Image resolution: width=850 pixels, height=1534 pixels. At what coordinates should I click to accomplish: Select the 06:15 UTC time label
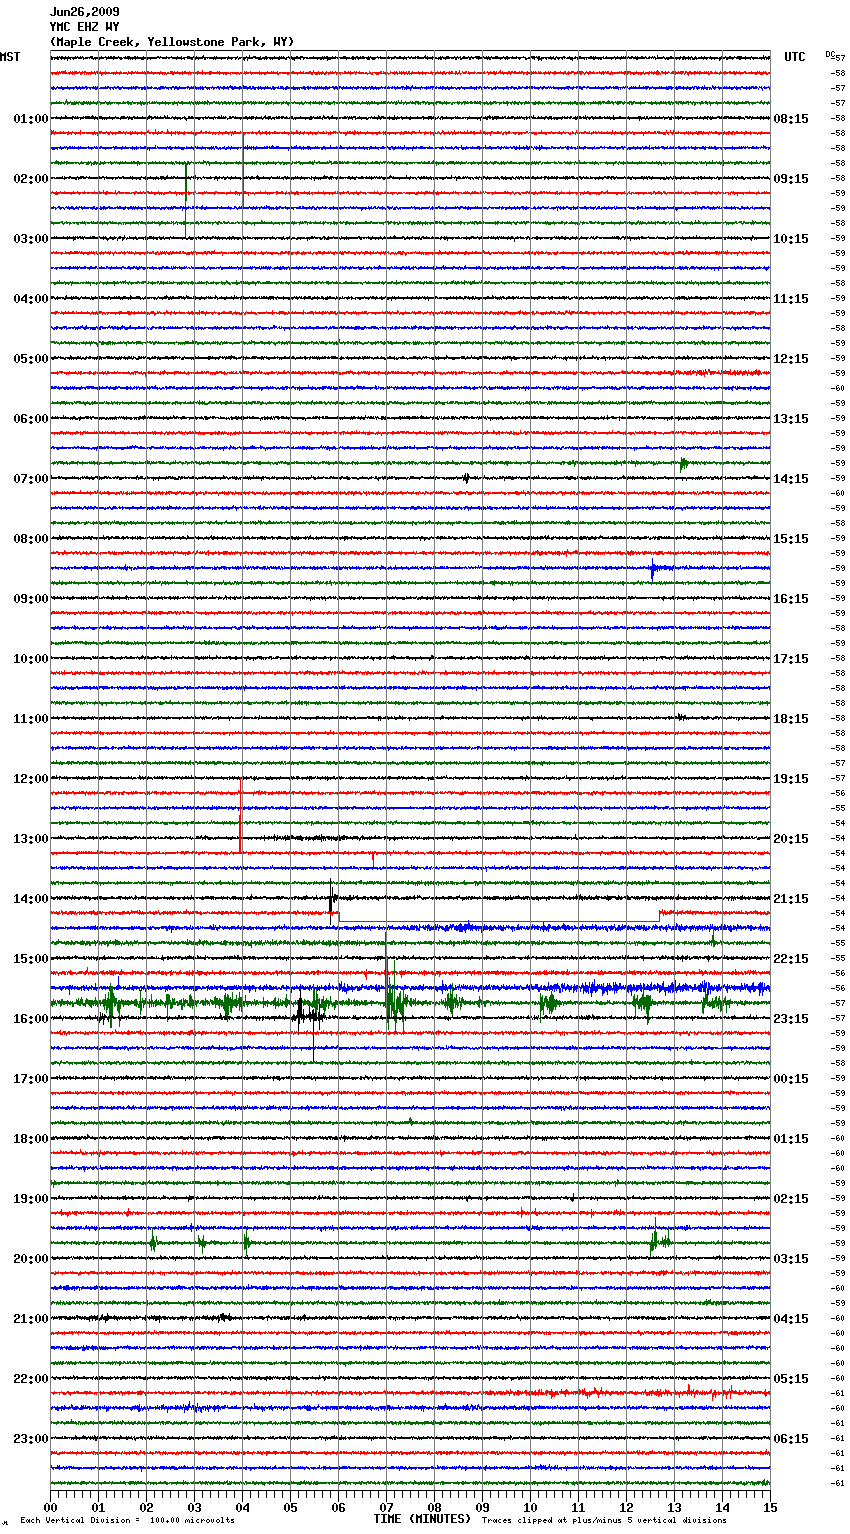point(791,1439)
